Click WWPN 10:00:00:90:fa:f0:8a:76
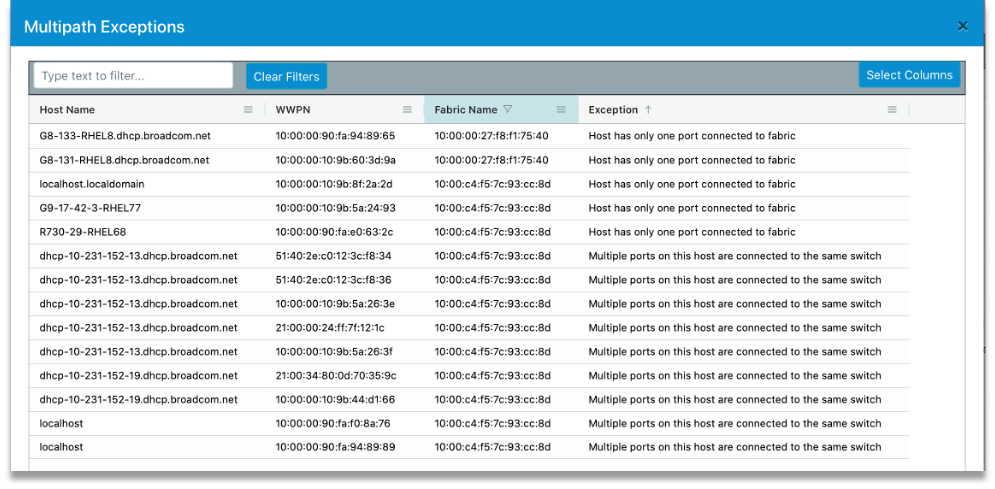 click(333, 423)
